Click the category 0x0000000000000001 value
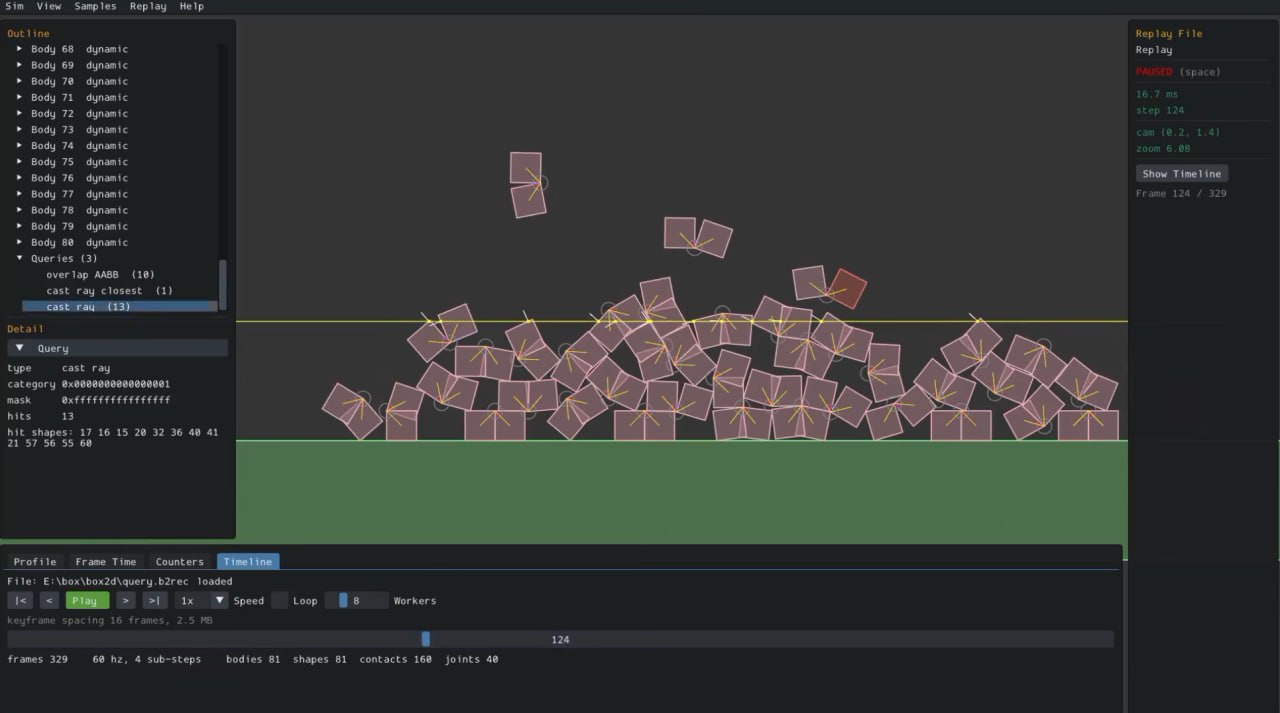This screenshot has height=713, width=1280. [x=116, y=384]
